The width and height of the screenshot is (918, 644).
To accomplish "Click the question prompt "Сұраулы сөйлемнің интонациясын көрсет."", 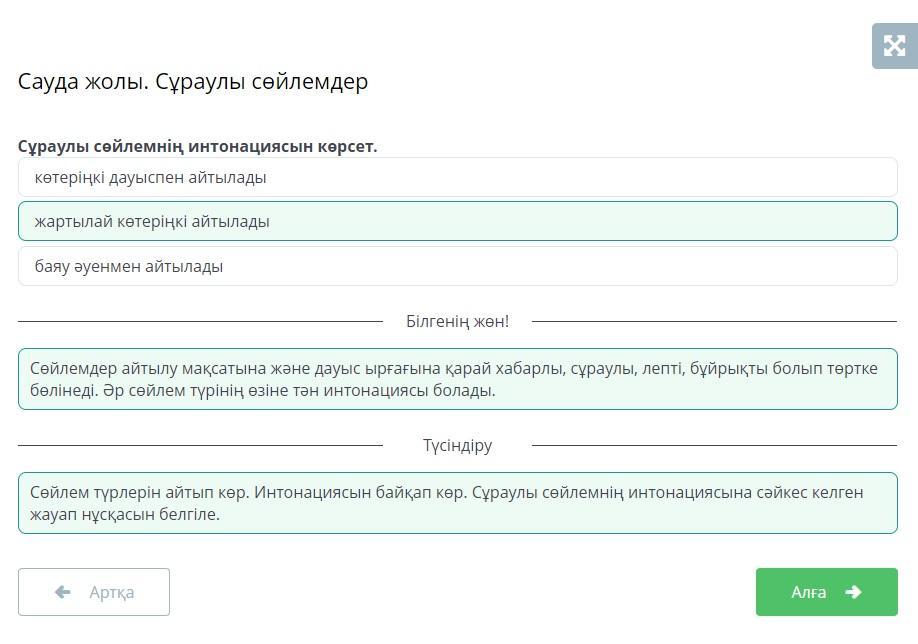I will [x=197, y=146].
